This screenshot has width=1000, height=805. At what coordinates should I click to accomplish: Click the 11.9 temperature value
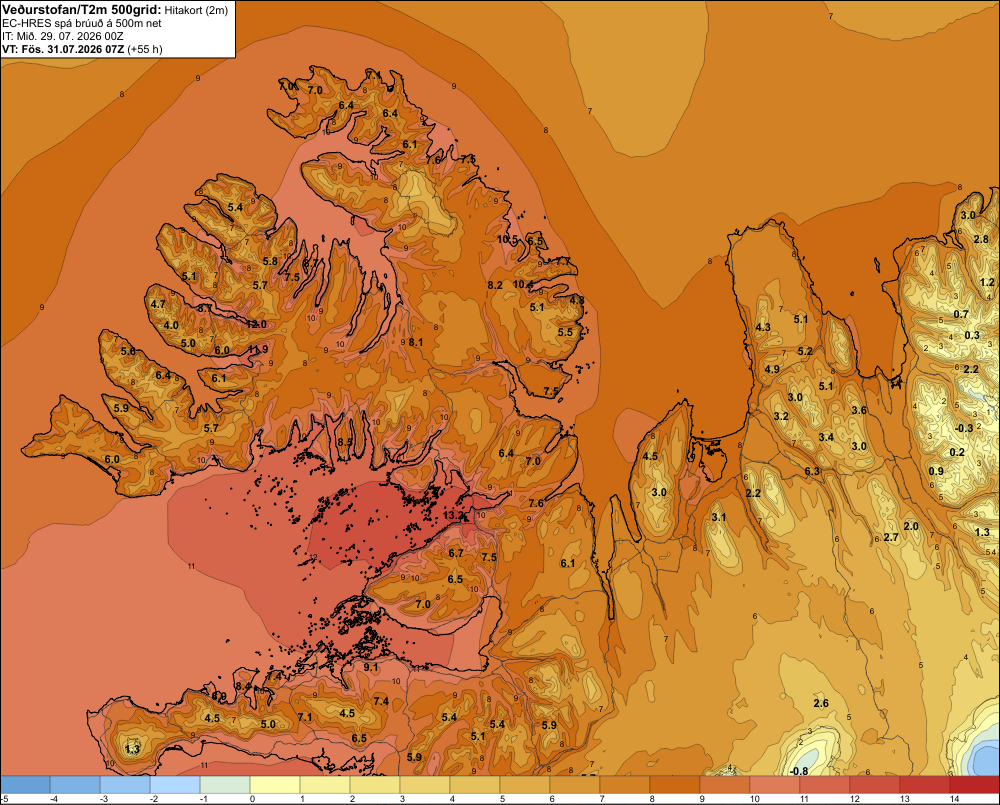(258, 349)
